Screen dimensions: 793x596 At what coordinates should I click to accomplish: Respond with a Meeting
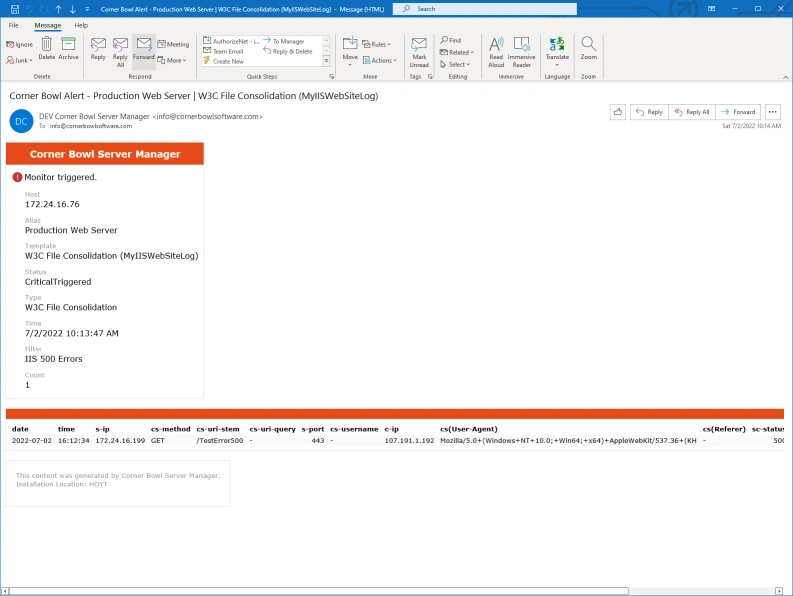tap(173, 45)
